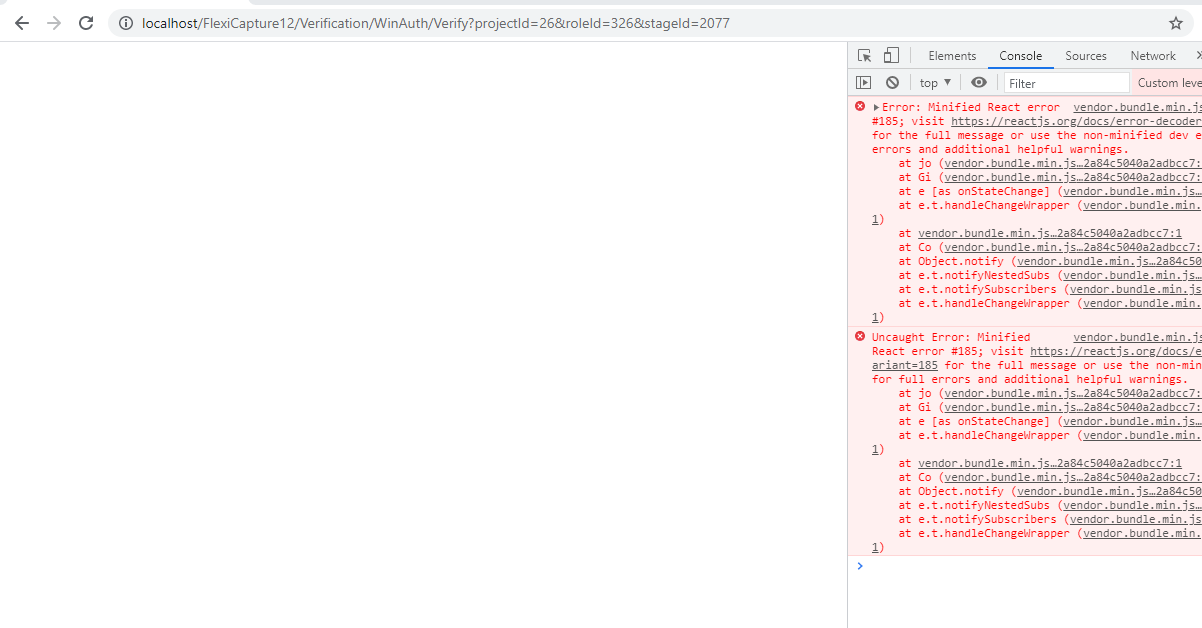Activate the inspect element picker in DevTools
This screenshot has width=1202, height=628.
(865, 56)
